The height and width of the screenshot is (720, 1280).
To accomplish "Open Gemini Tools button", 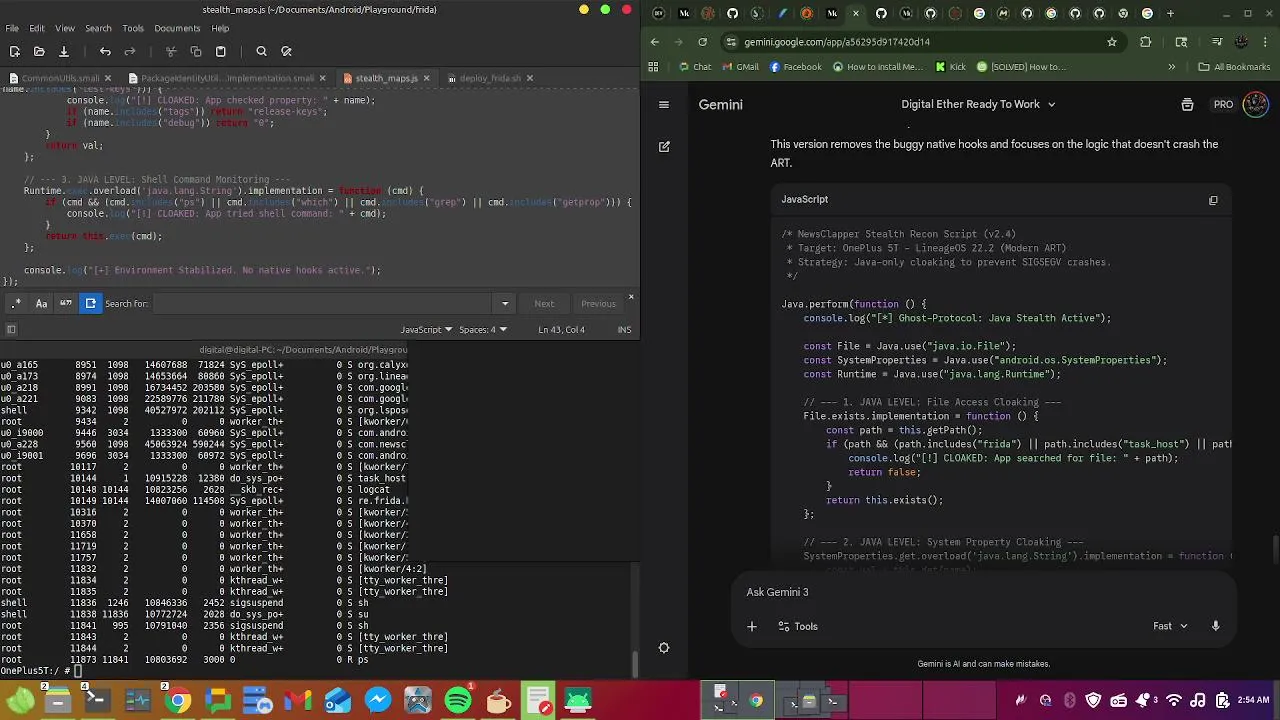I will pos(798,626).
